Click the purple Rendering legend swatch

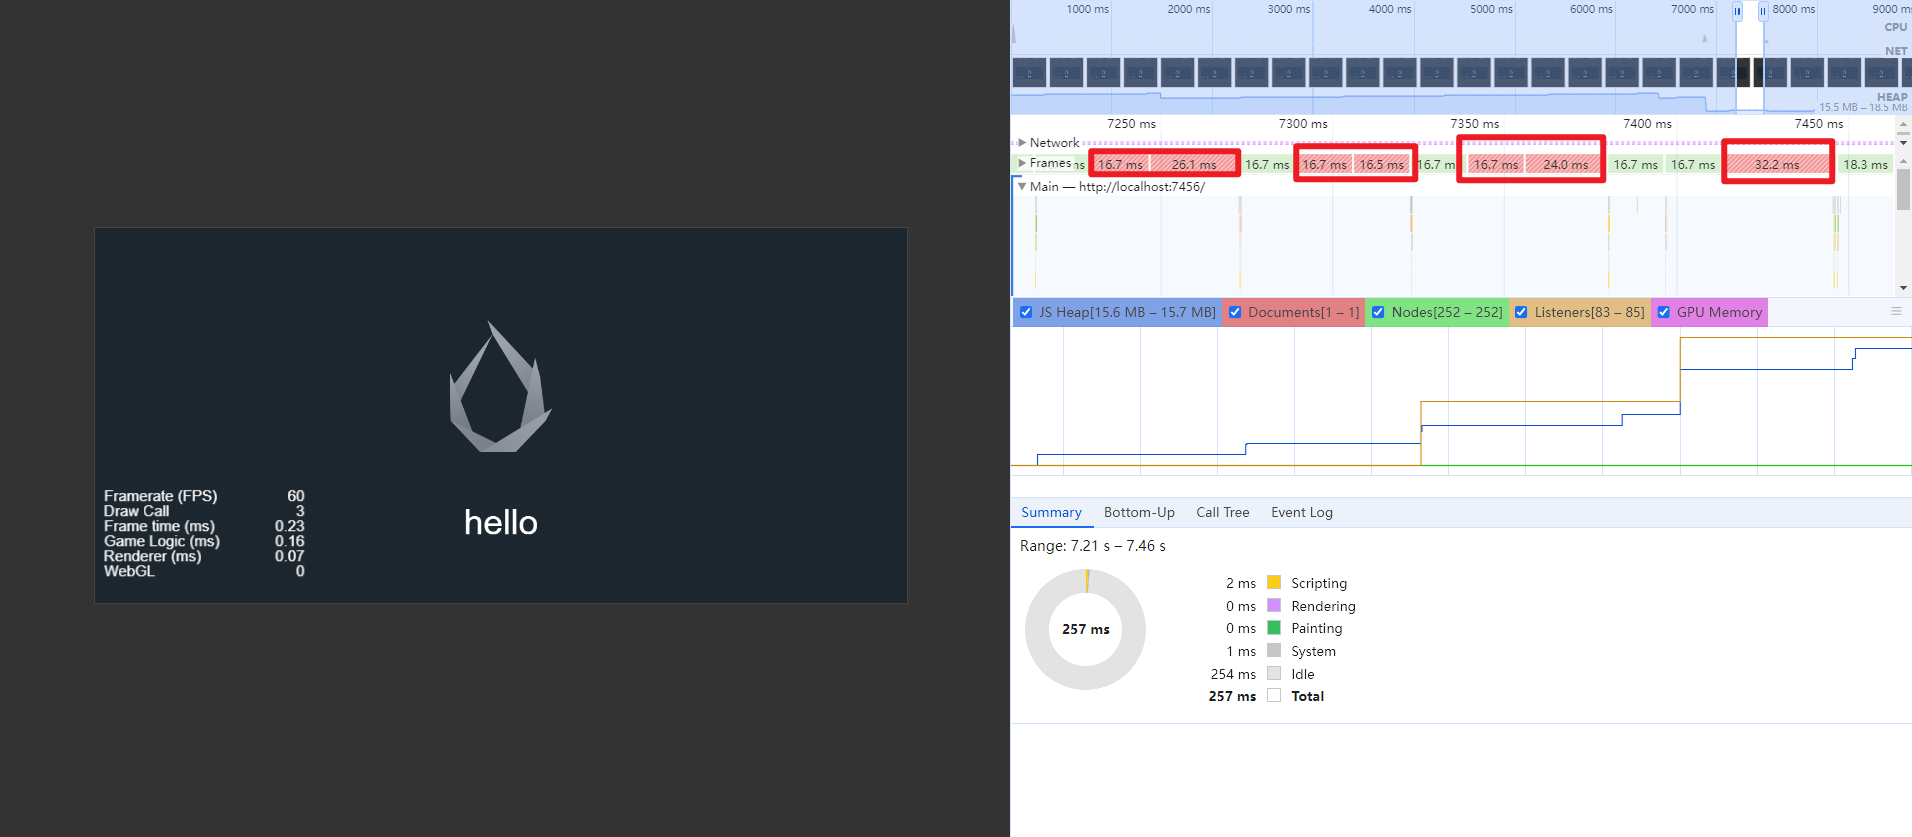1274,605
